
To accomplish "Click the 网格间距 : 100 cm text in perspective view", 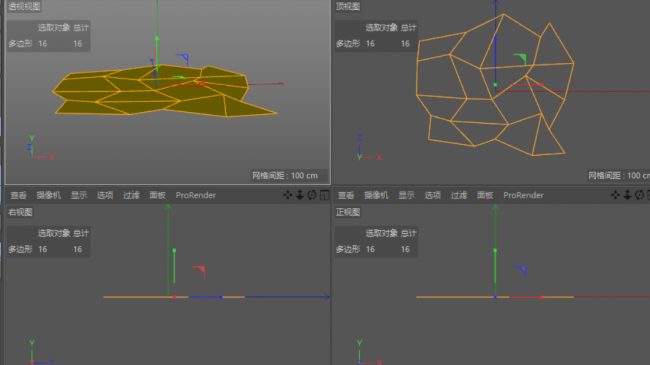I will tap(285, 175).
